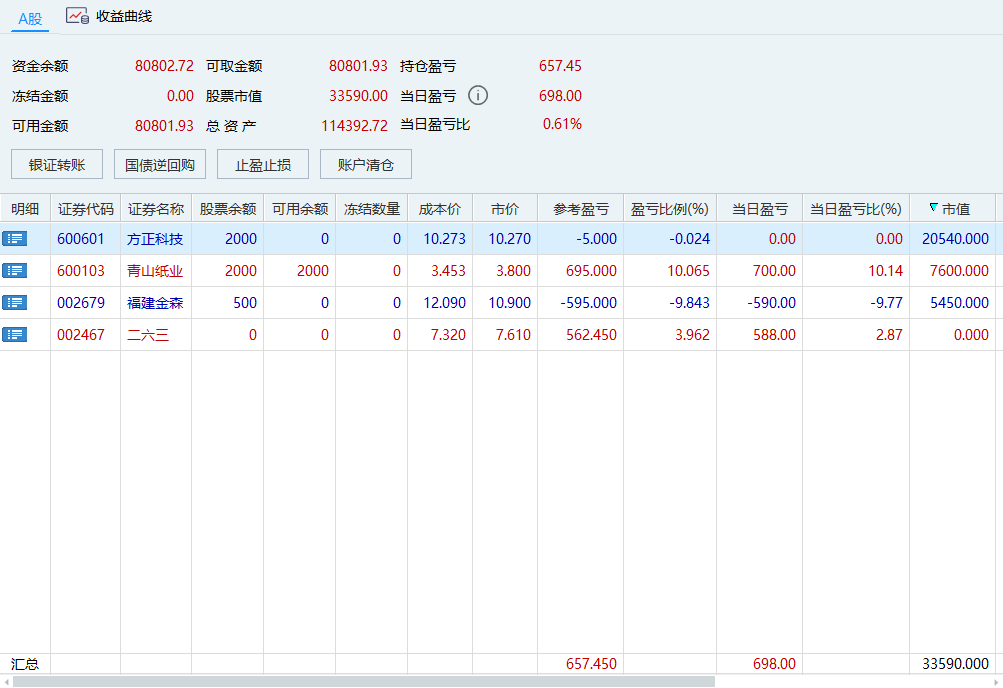Click the 股票市值 value 33590.00
The image size is (1003, 688).
click(358, 95)
